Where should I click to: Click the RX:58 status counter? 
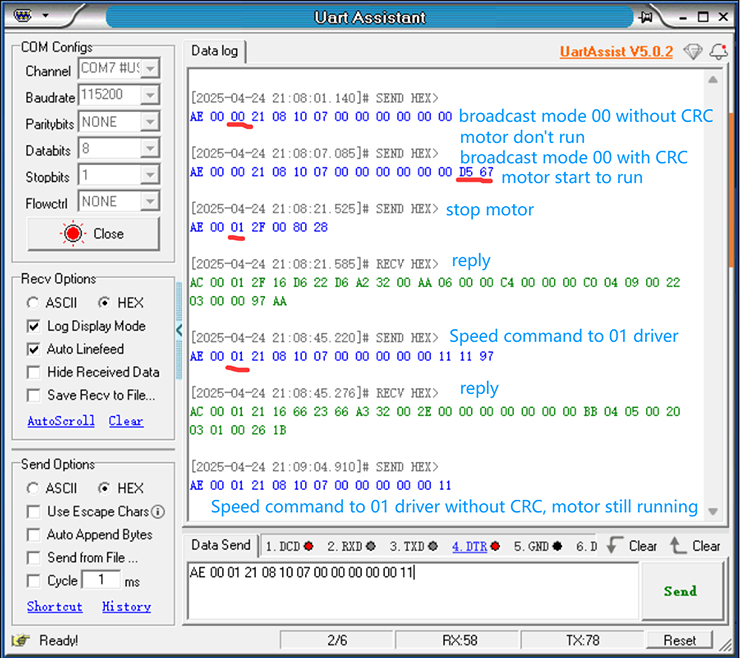pos(460,641)
